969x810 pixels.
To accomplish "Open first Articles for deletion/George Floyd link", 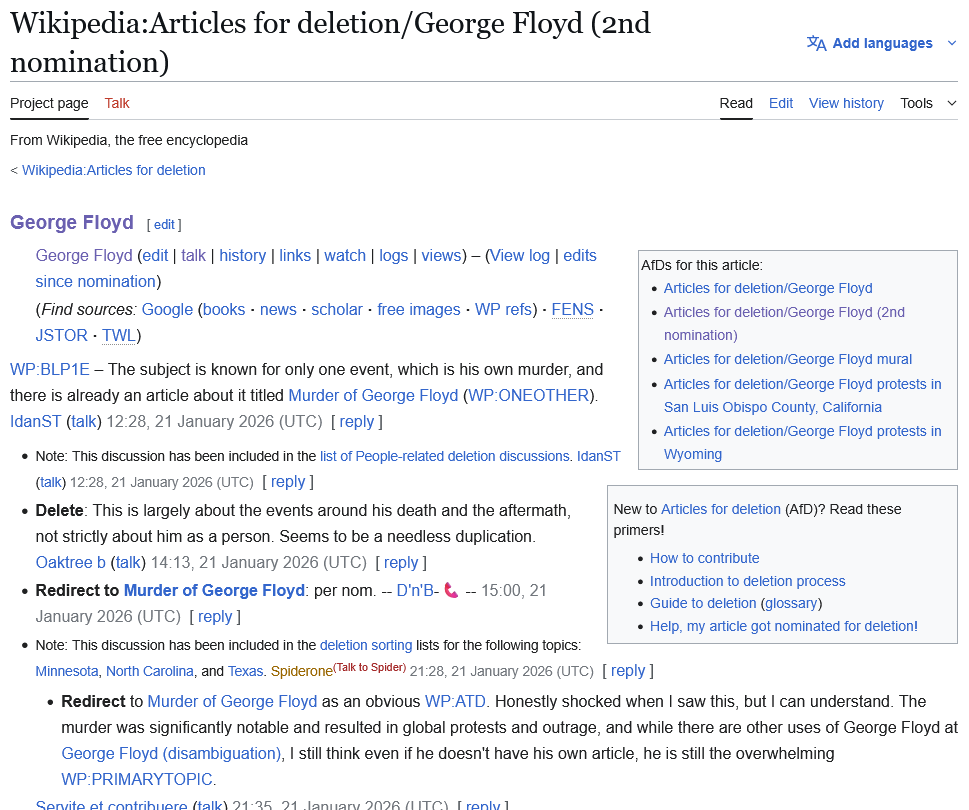I will (x=768, y=289).
